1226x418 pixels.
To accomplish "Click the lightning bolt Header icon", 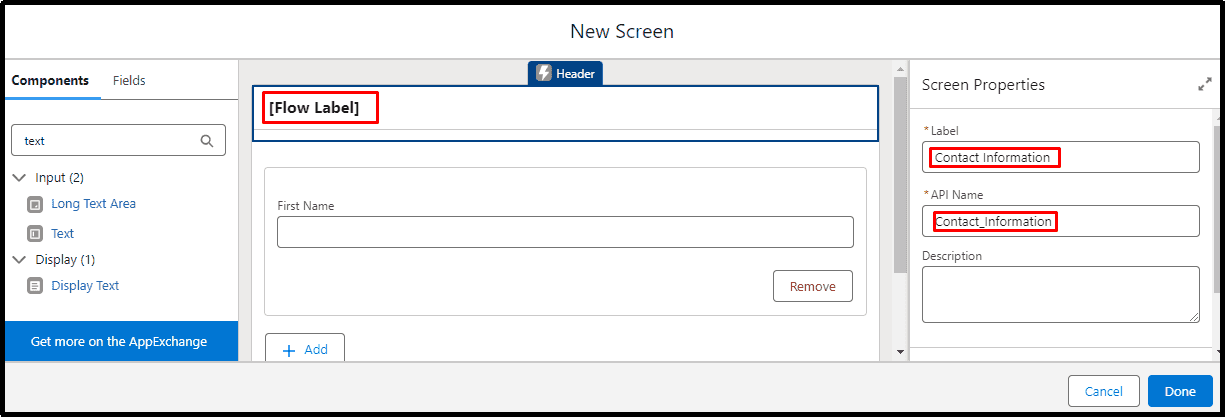I will tap(544, 73).
